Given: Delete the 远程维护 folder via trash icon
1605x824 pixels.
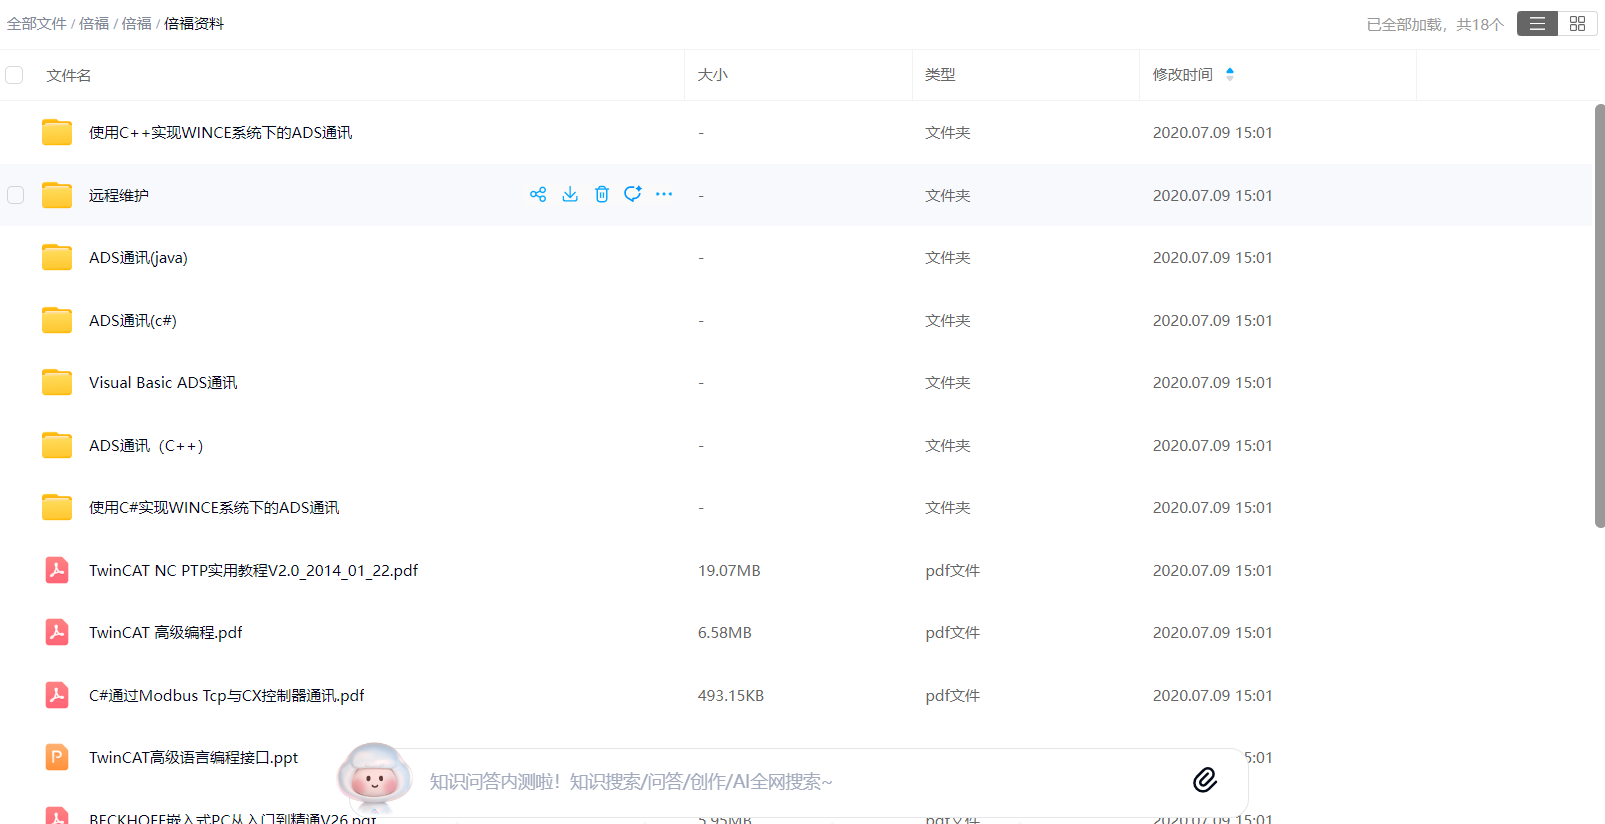Looking at the screenshot, I should 602,194.
